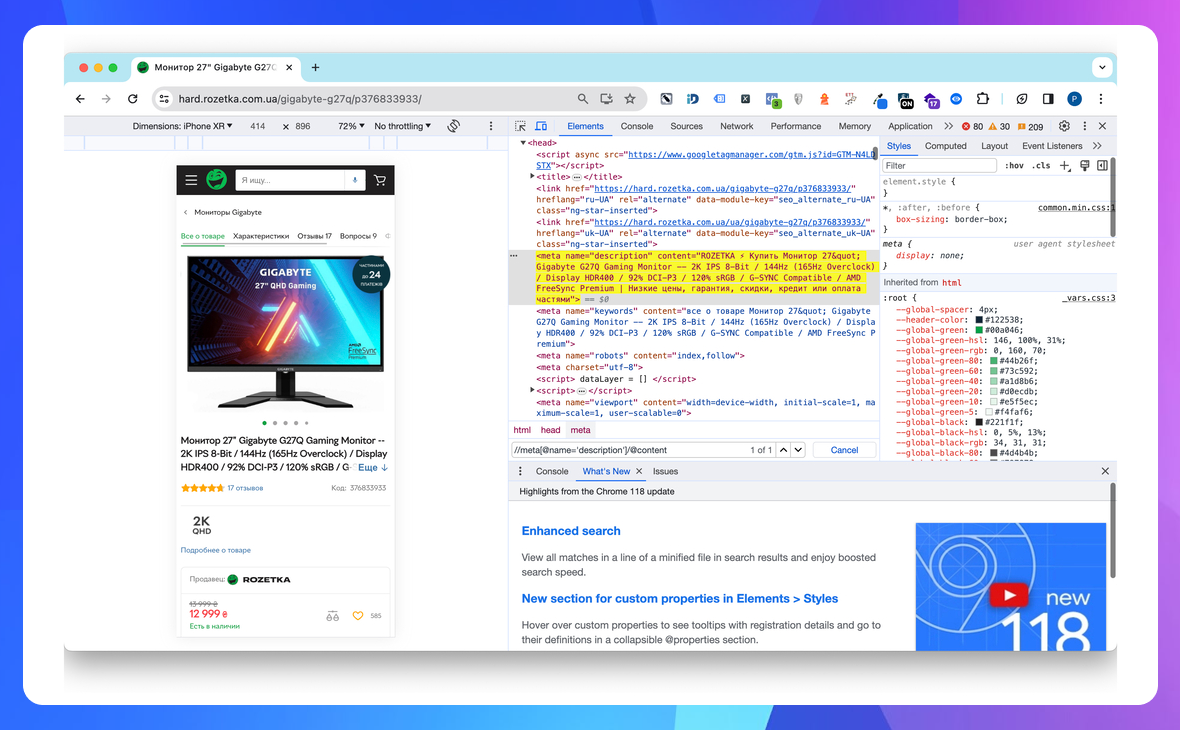Screen dimensions: 1180x730
Task: Open googletagmanager script URL link
Action: point(751,154)
